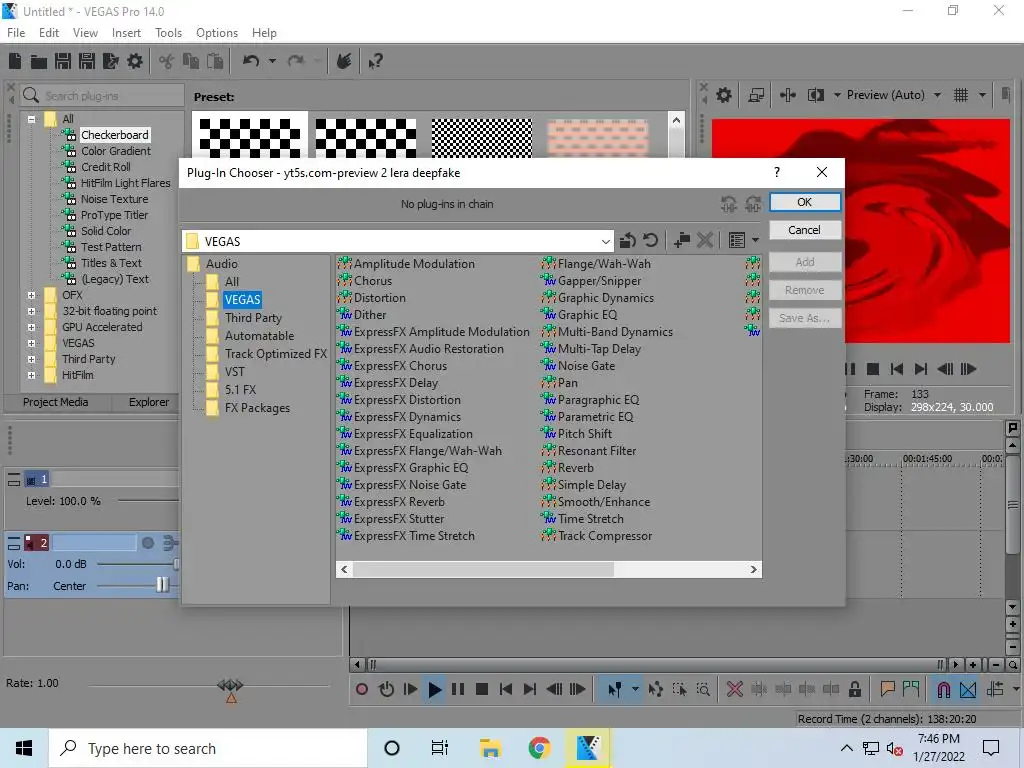
Task: Click the Views list icon in Plug-In Chooser
Action: pyautogui.click(x=737, y=240)
